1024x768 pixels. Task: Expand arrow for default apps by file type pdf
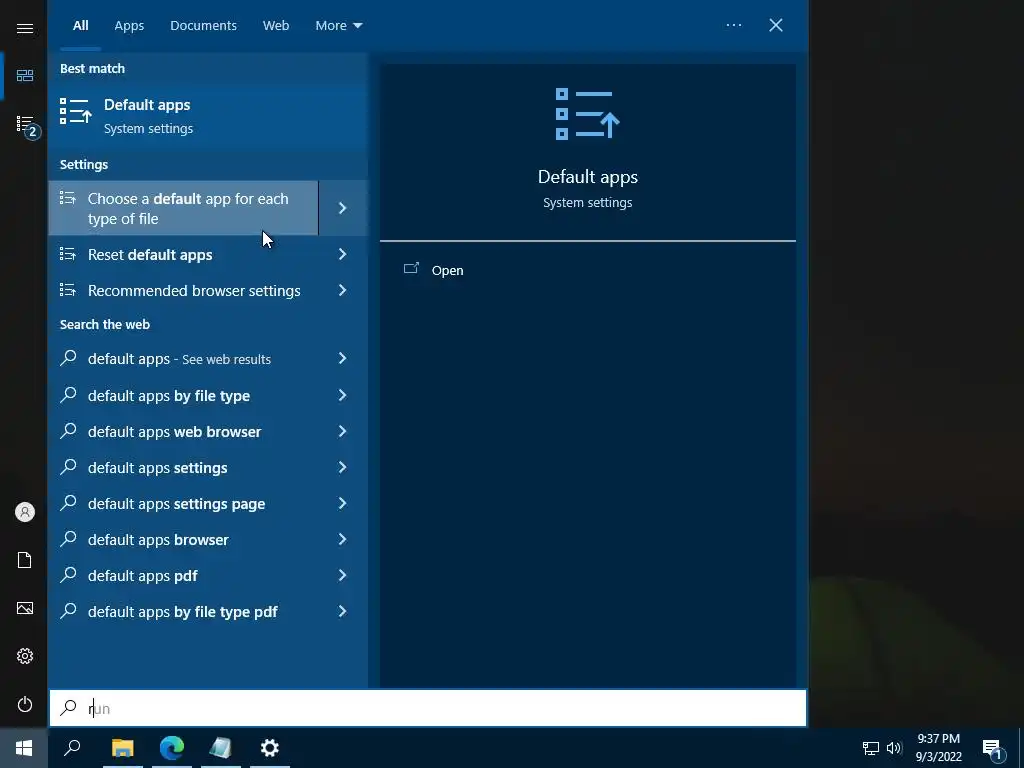tap(343, 611)
